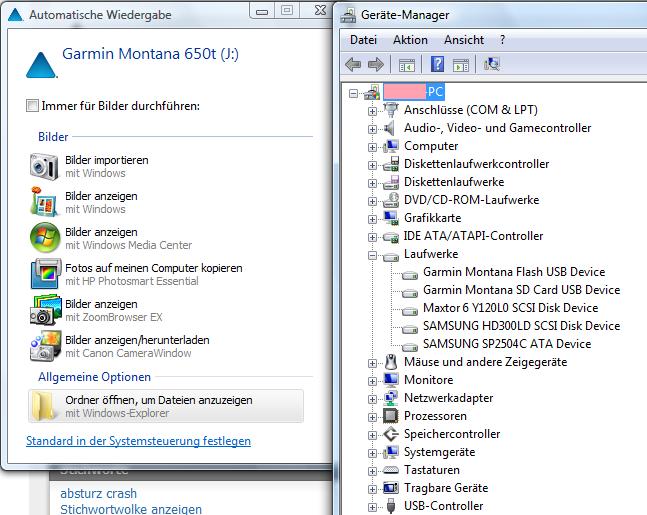The height and width of the screenshot is (515, 647).
Task: Collapse the root PC node in device tree
Action: (353, 93)
